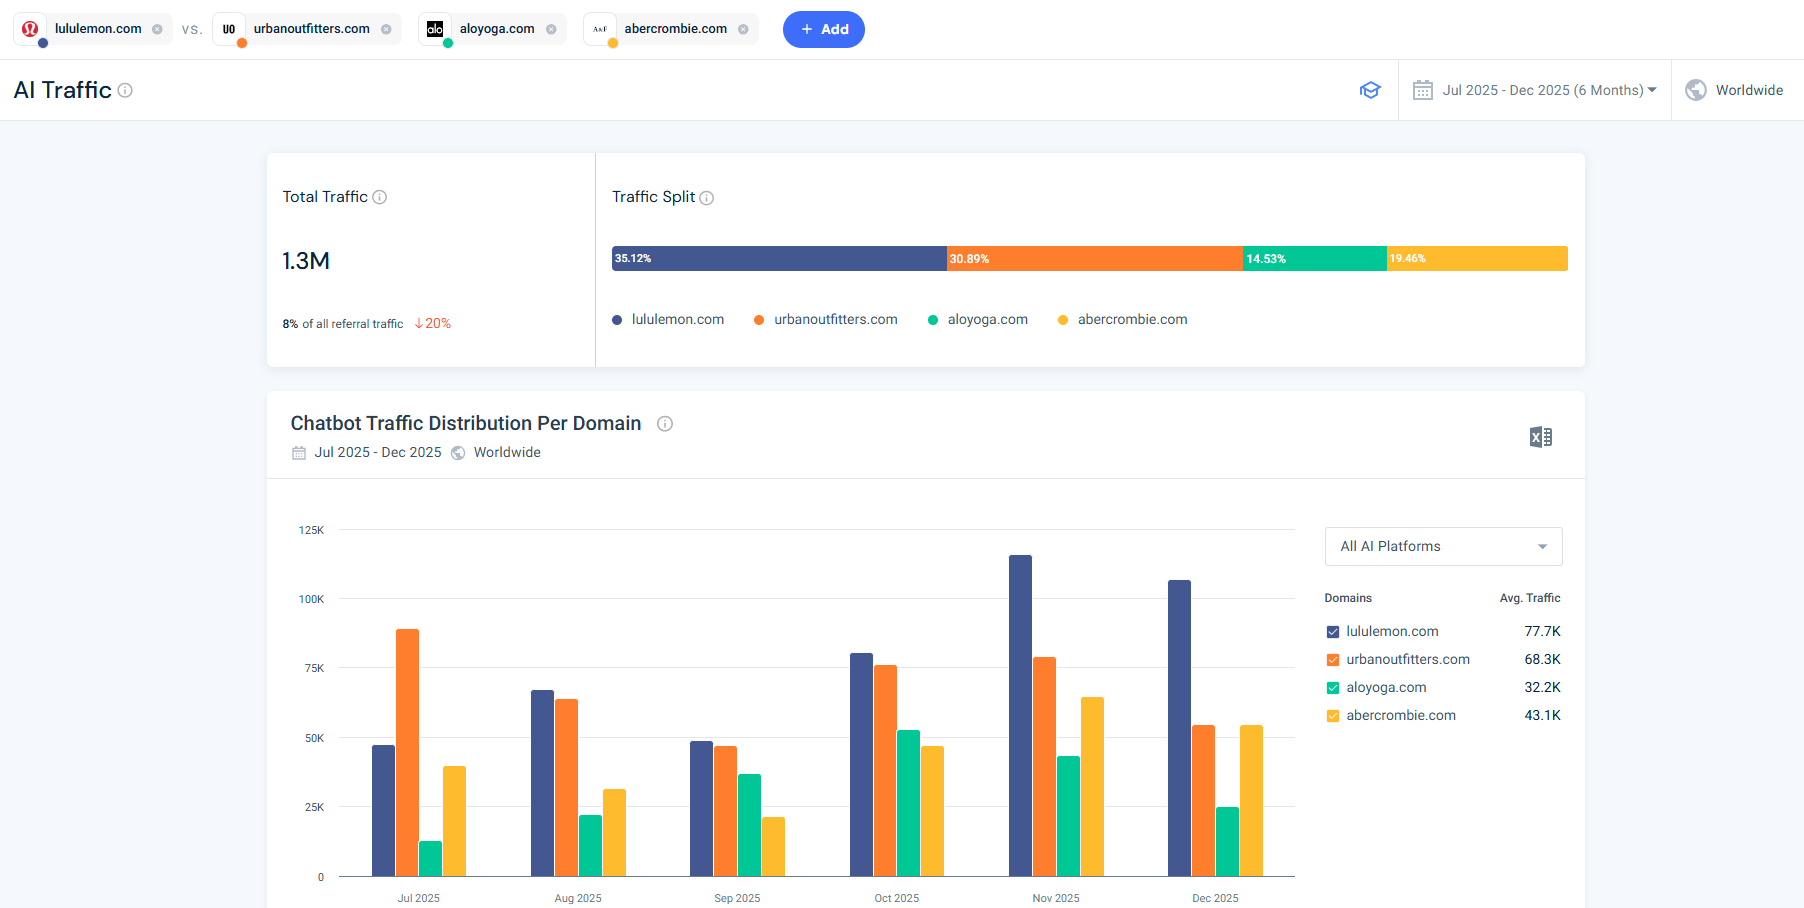Image resolution: width=1804 pixels, height=908 pixels.
Task: Click the urbanoutfitters.com favicon icon
Action: point(229,29)
